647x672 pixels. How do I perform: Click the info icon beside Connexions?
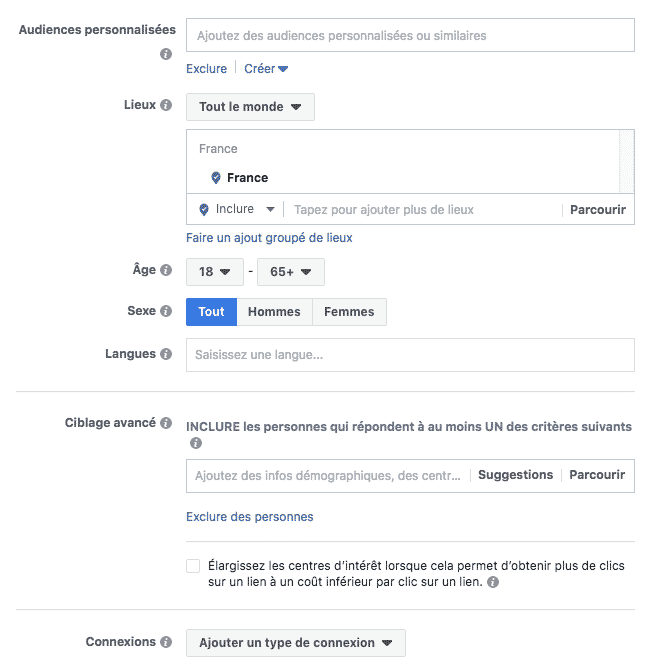(166, 642)
